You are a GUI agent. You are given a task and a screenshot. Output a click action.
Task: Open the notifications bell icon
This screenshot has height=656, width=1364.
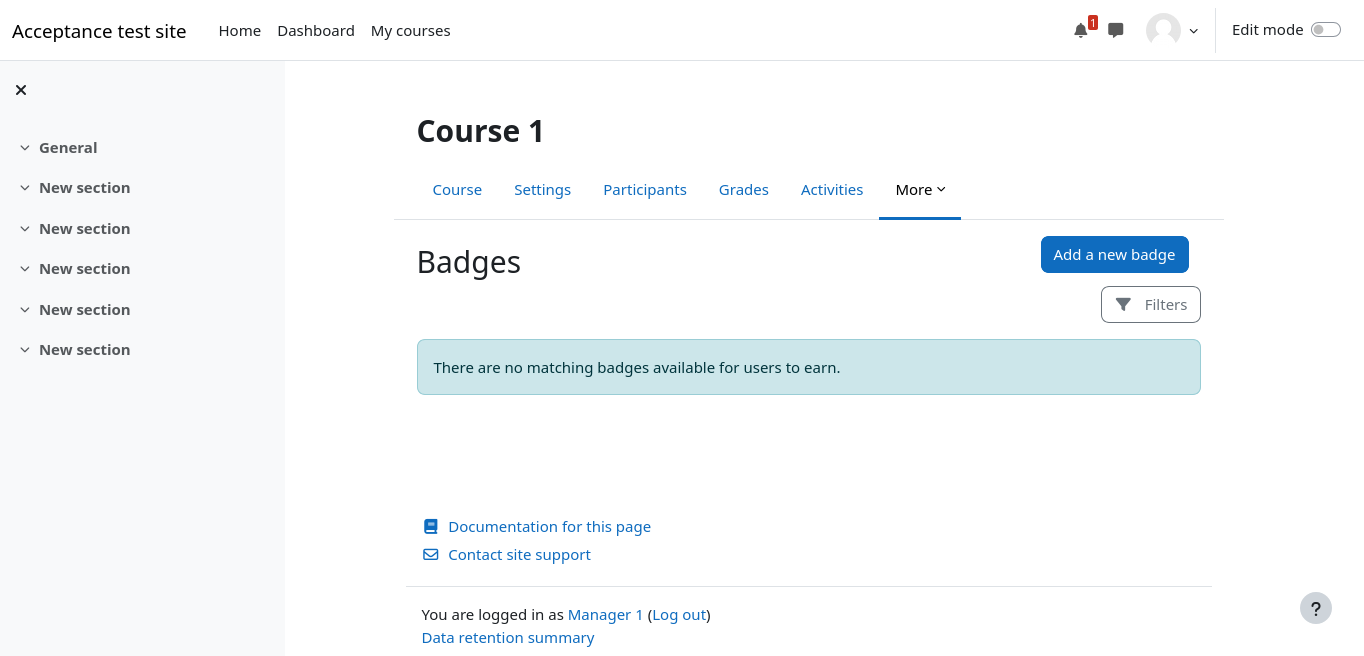coord(1080,31)
